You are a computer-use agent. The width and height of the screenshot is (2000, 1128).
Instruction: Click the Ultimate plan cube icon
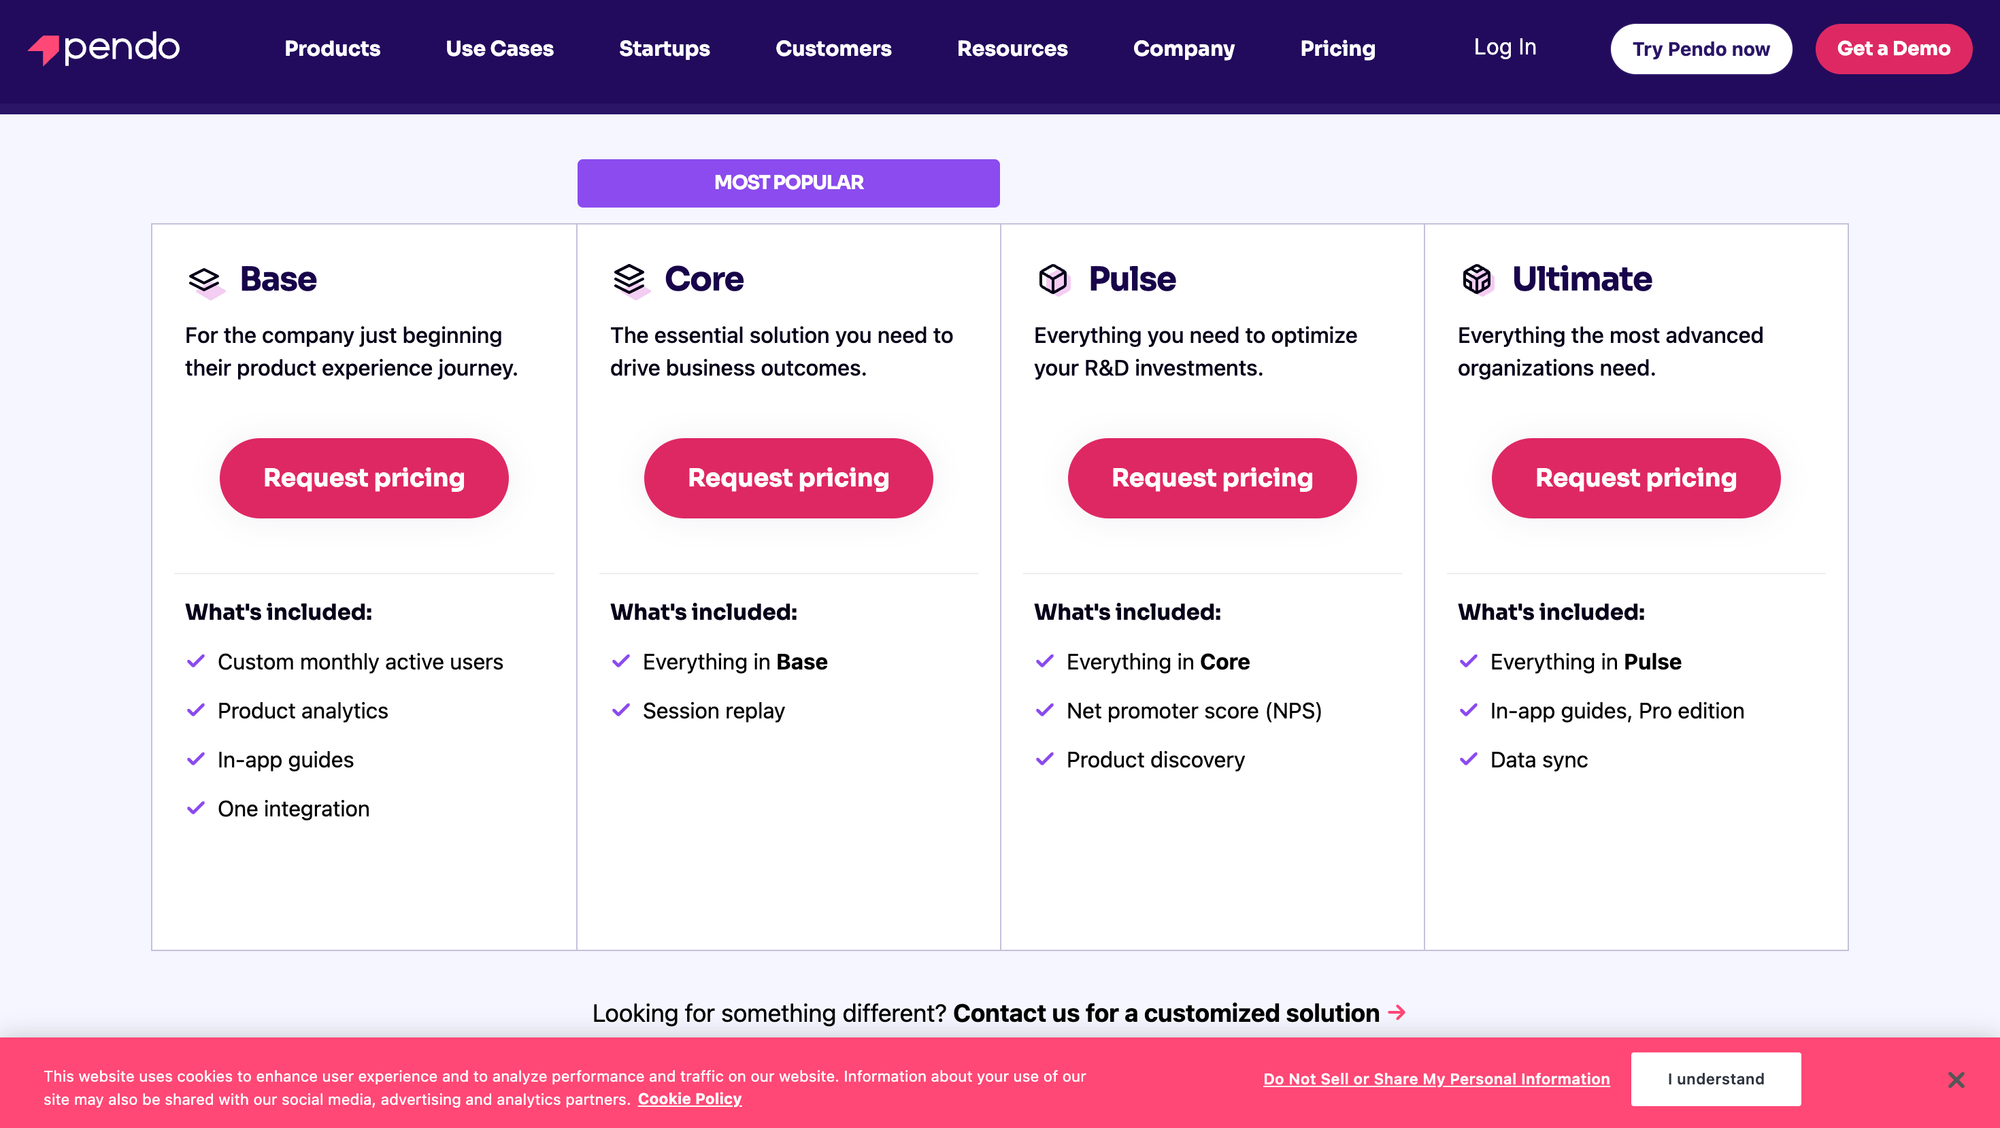(1477, 279)
